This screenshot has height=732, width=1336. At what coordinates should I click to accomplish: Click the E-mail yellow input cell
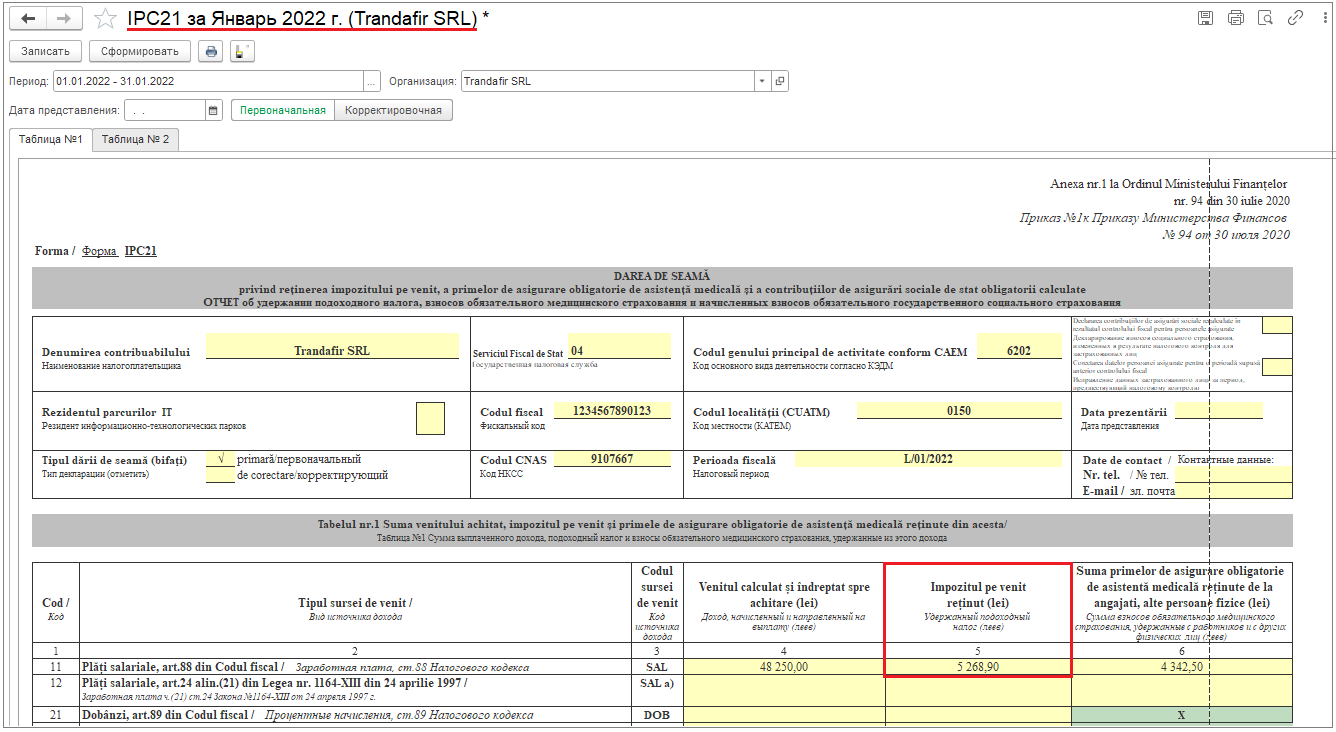[x=1233, y=491]
